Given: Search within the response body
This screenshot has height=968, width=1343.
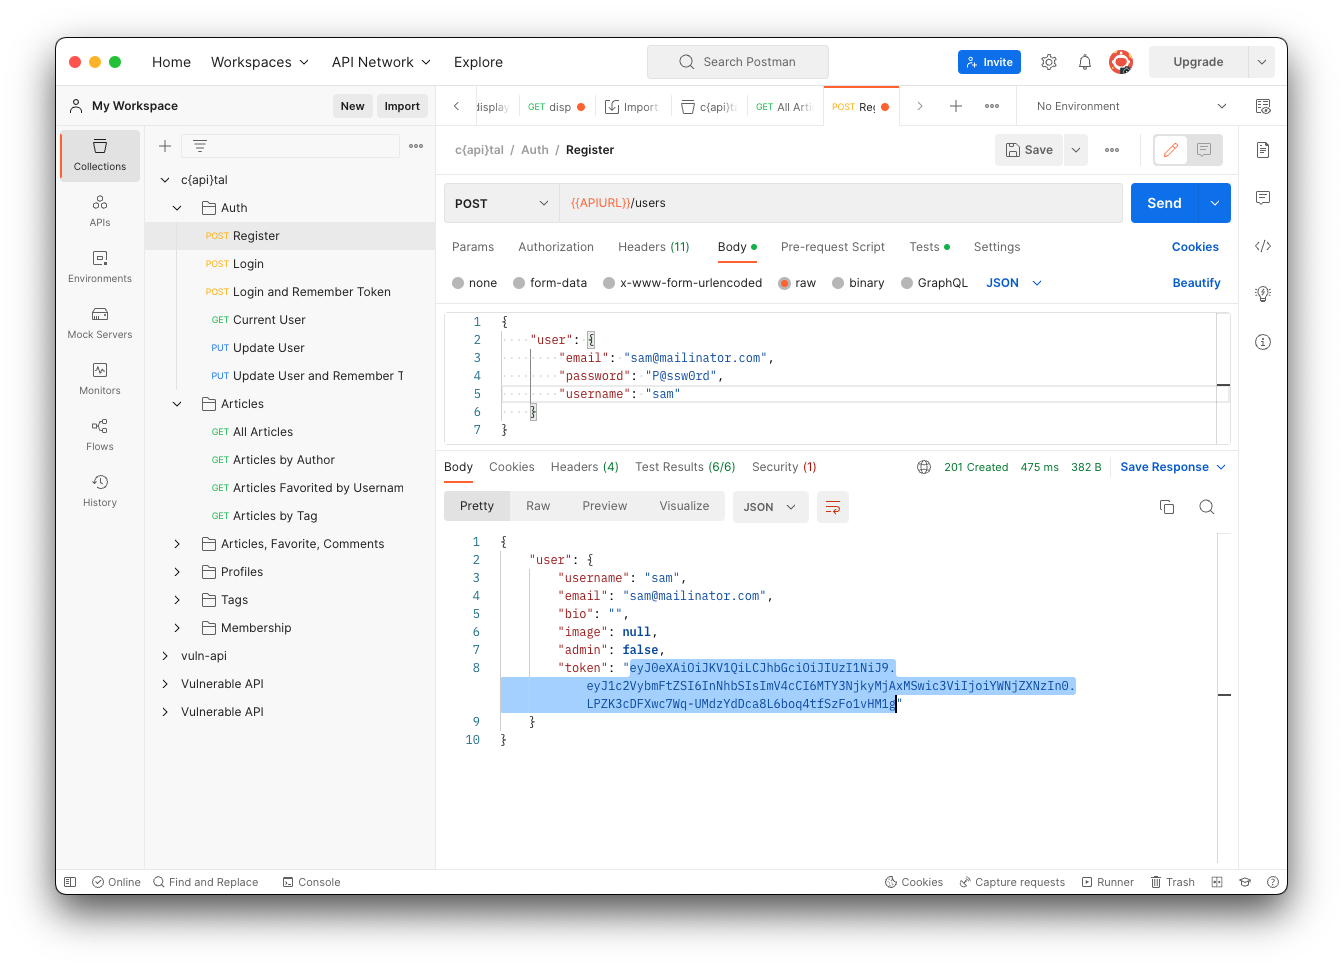Looking at the screenshot, I should coord(1207,507).
